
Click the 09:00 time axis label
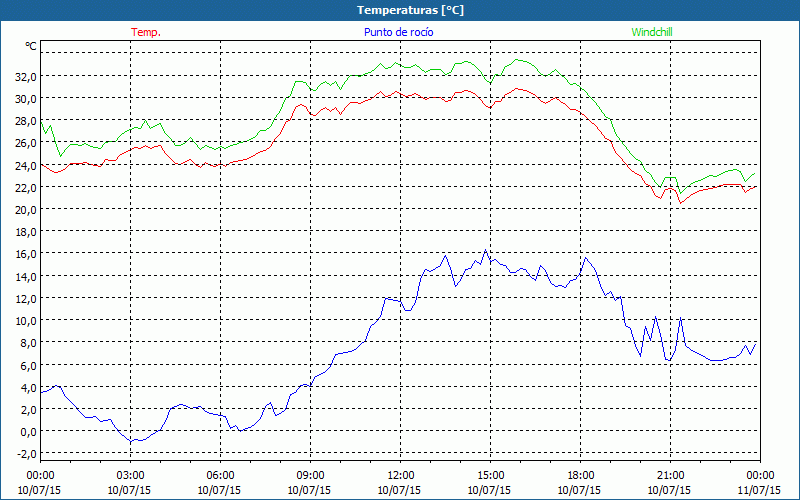pos(310,476)
